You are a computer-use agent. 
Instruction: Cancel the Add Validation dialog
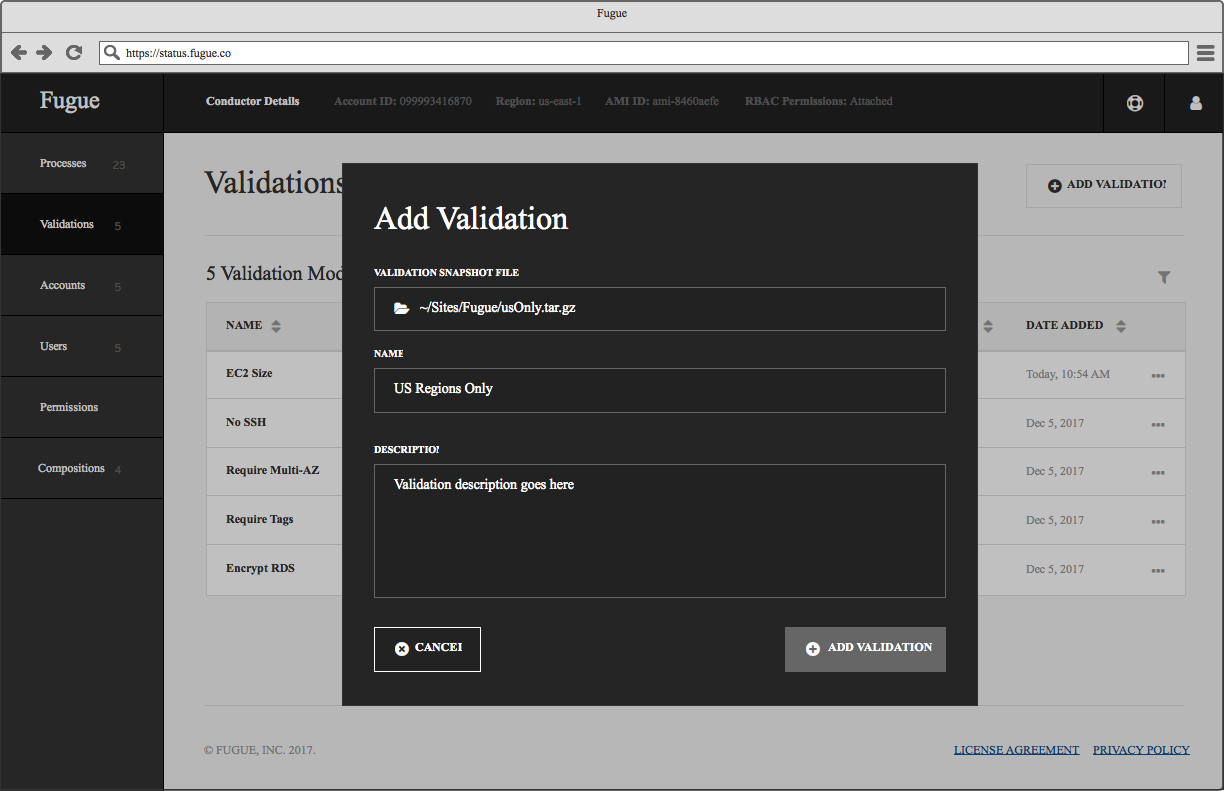[427, 648]
